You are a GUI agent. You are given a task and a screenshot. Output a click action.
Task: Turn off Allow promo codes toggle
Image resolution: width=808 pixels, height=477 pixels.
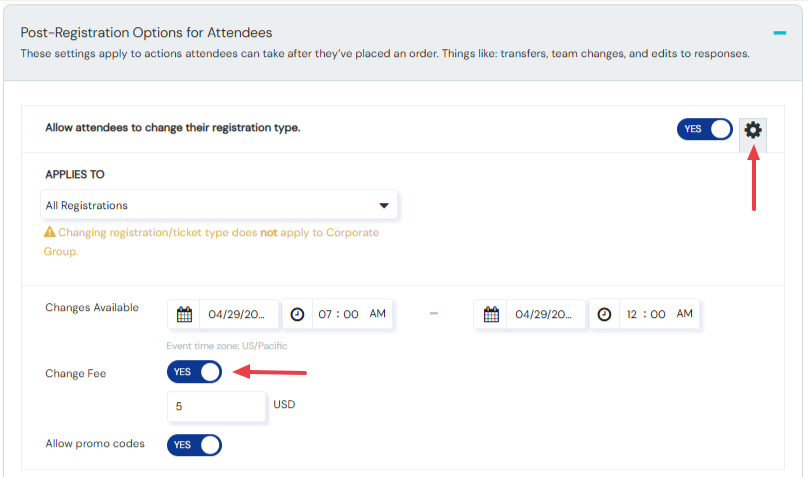tap(194, 445)
